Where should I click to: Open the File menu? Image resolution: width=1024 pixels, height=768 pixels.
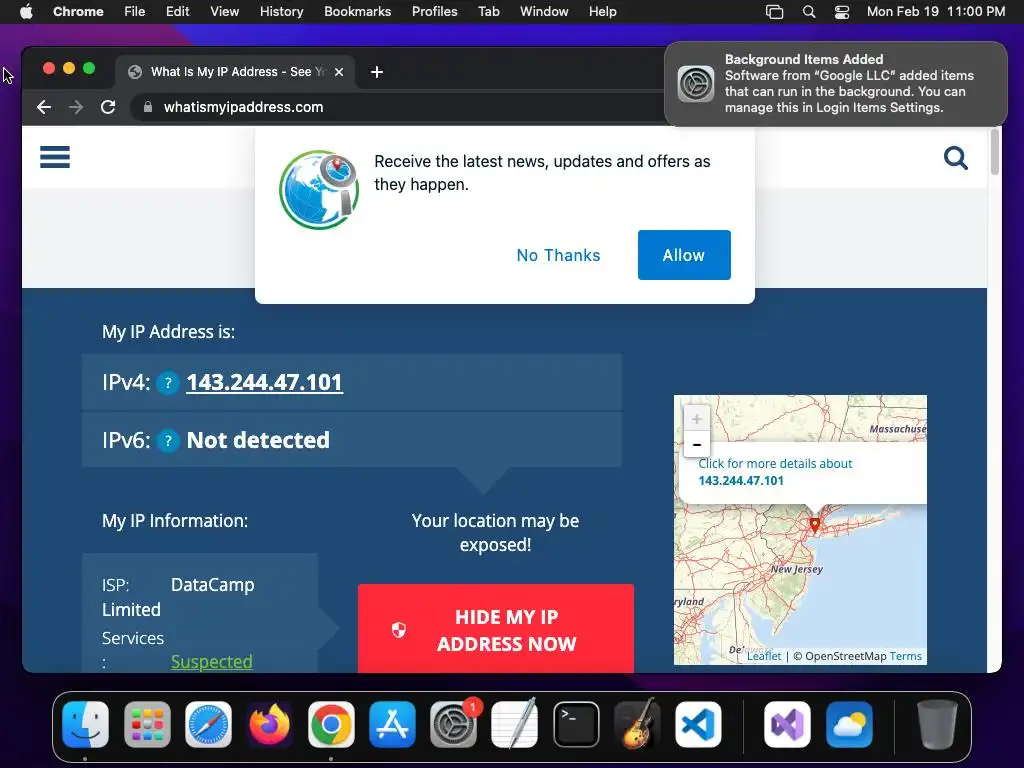135,12
